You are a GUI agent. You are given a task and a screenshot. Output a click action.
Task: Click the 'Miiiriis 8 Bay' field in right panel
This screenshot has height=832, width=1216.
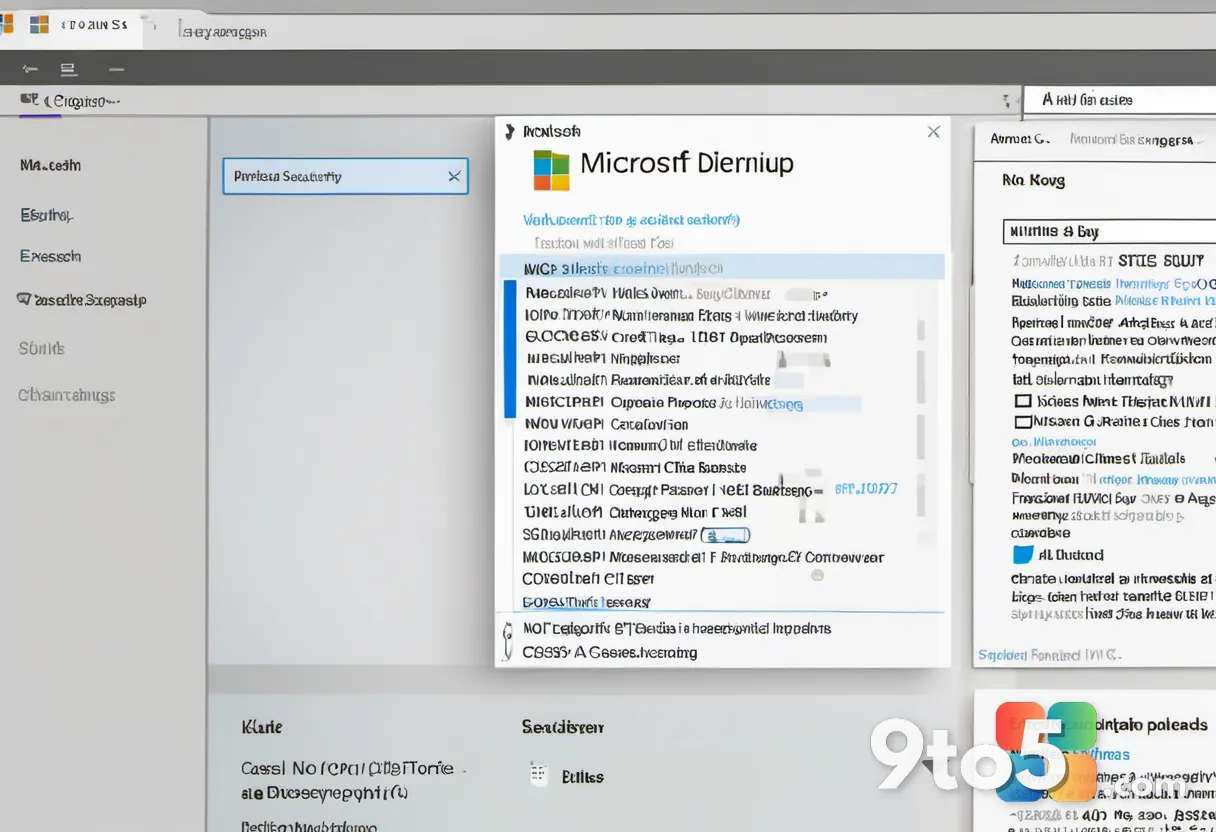(x=1109, y=231)
